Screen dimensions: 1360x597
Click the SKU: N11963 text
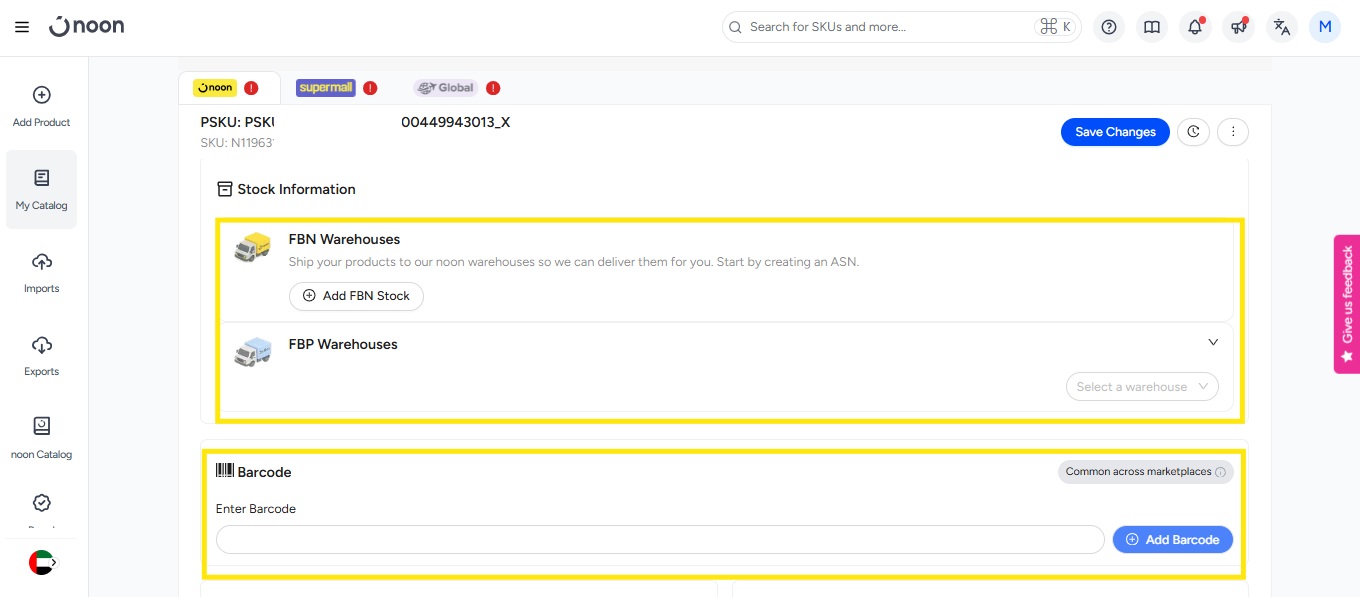tap(237, 143)
